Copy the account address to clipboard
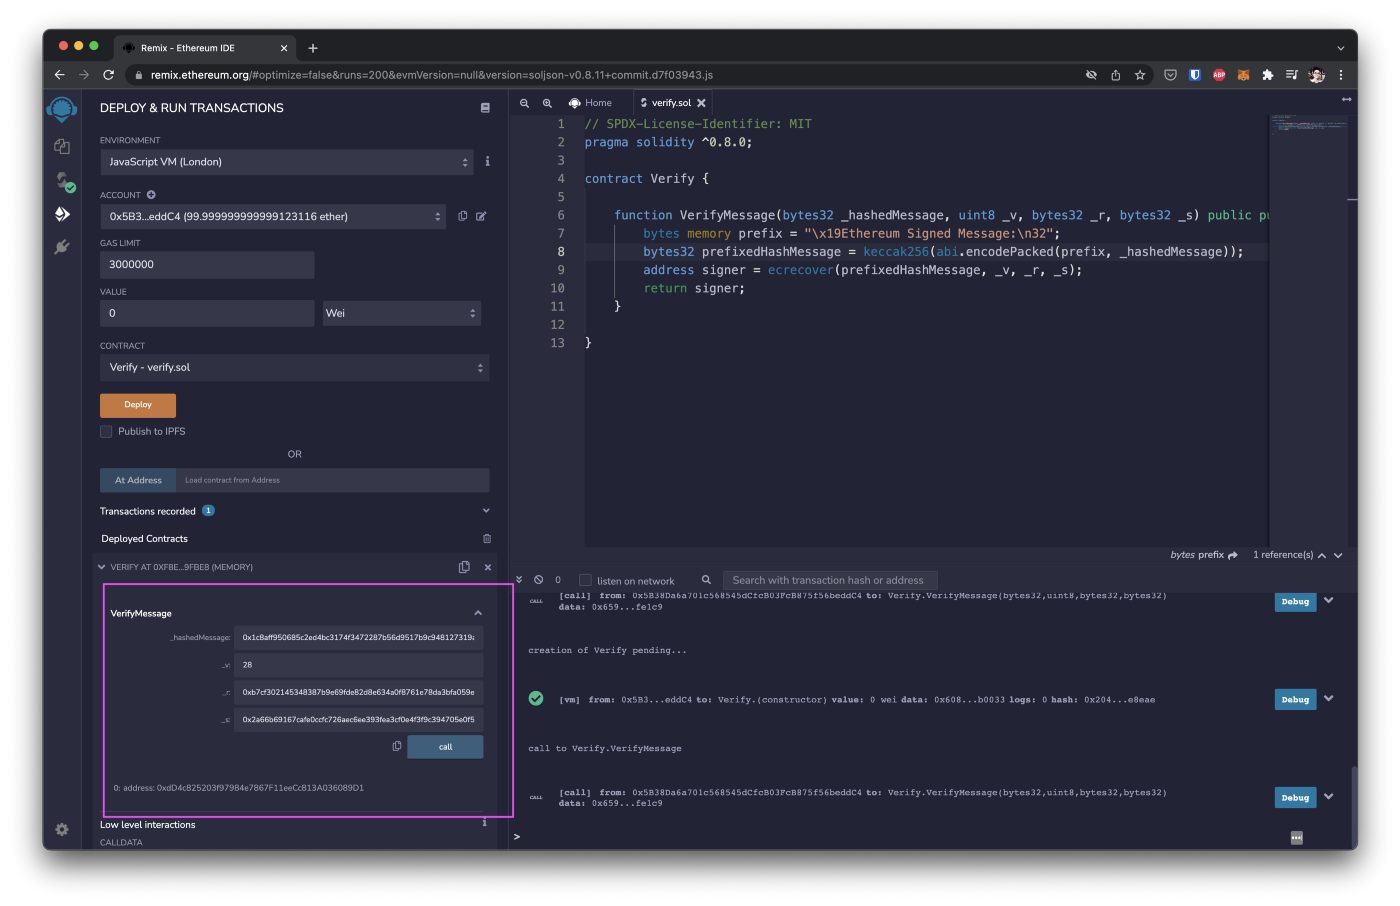Image resolution: width=1400 pixels, height=906 pixels. [x=462, y=216]
